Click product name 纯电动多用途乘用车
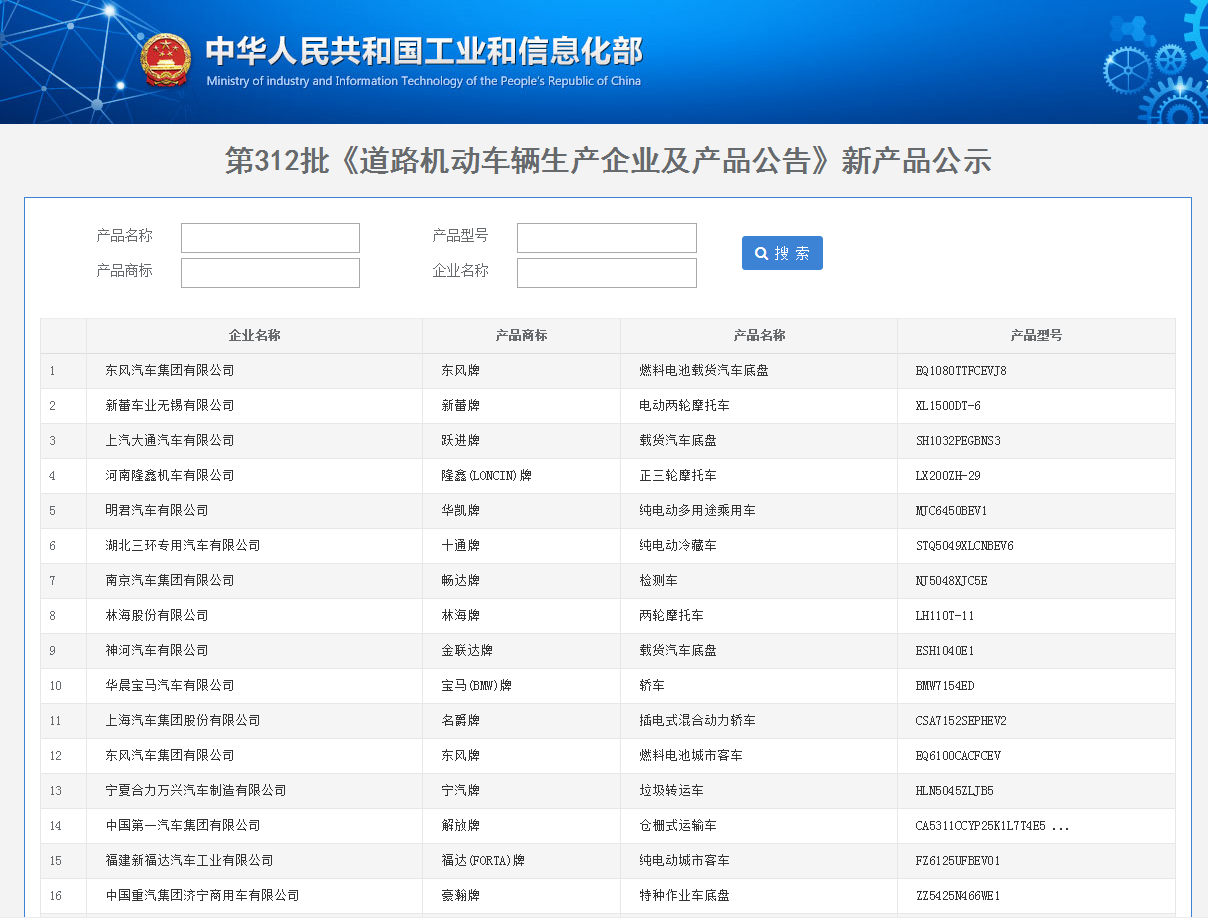The height and width of the screenshot is (922, 1208). pyautogui.click(x=697, y=511)
